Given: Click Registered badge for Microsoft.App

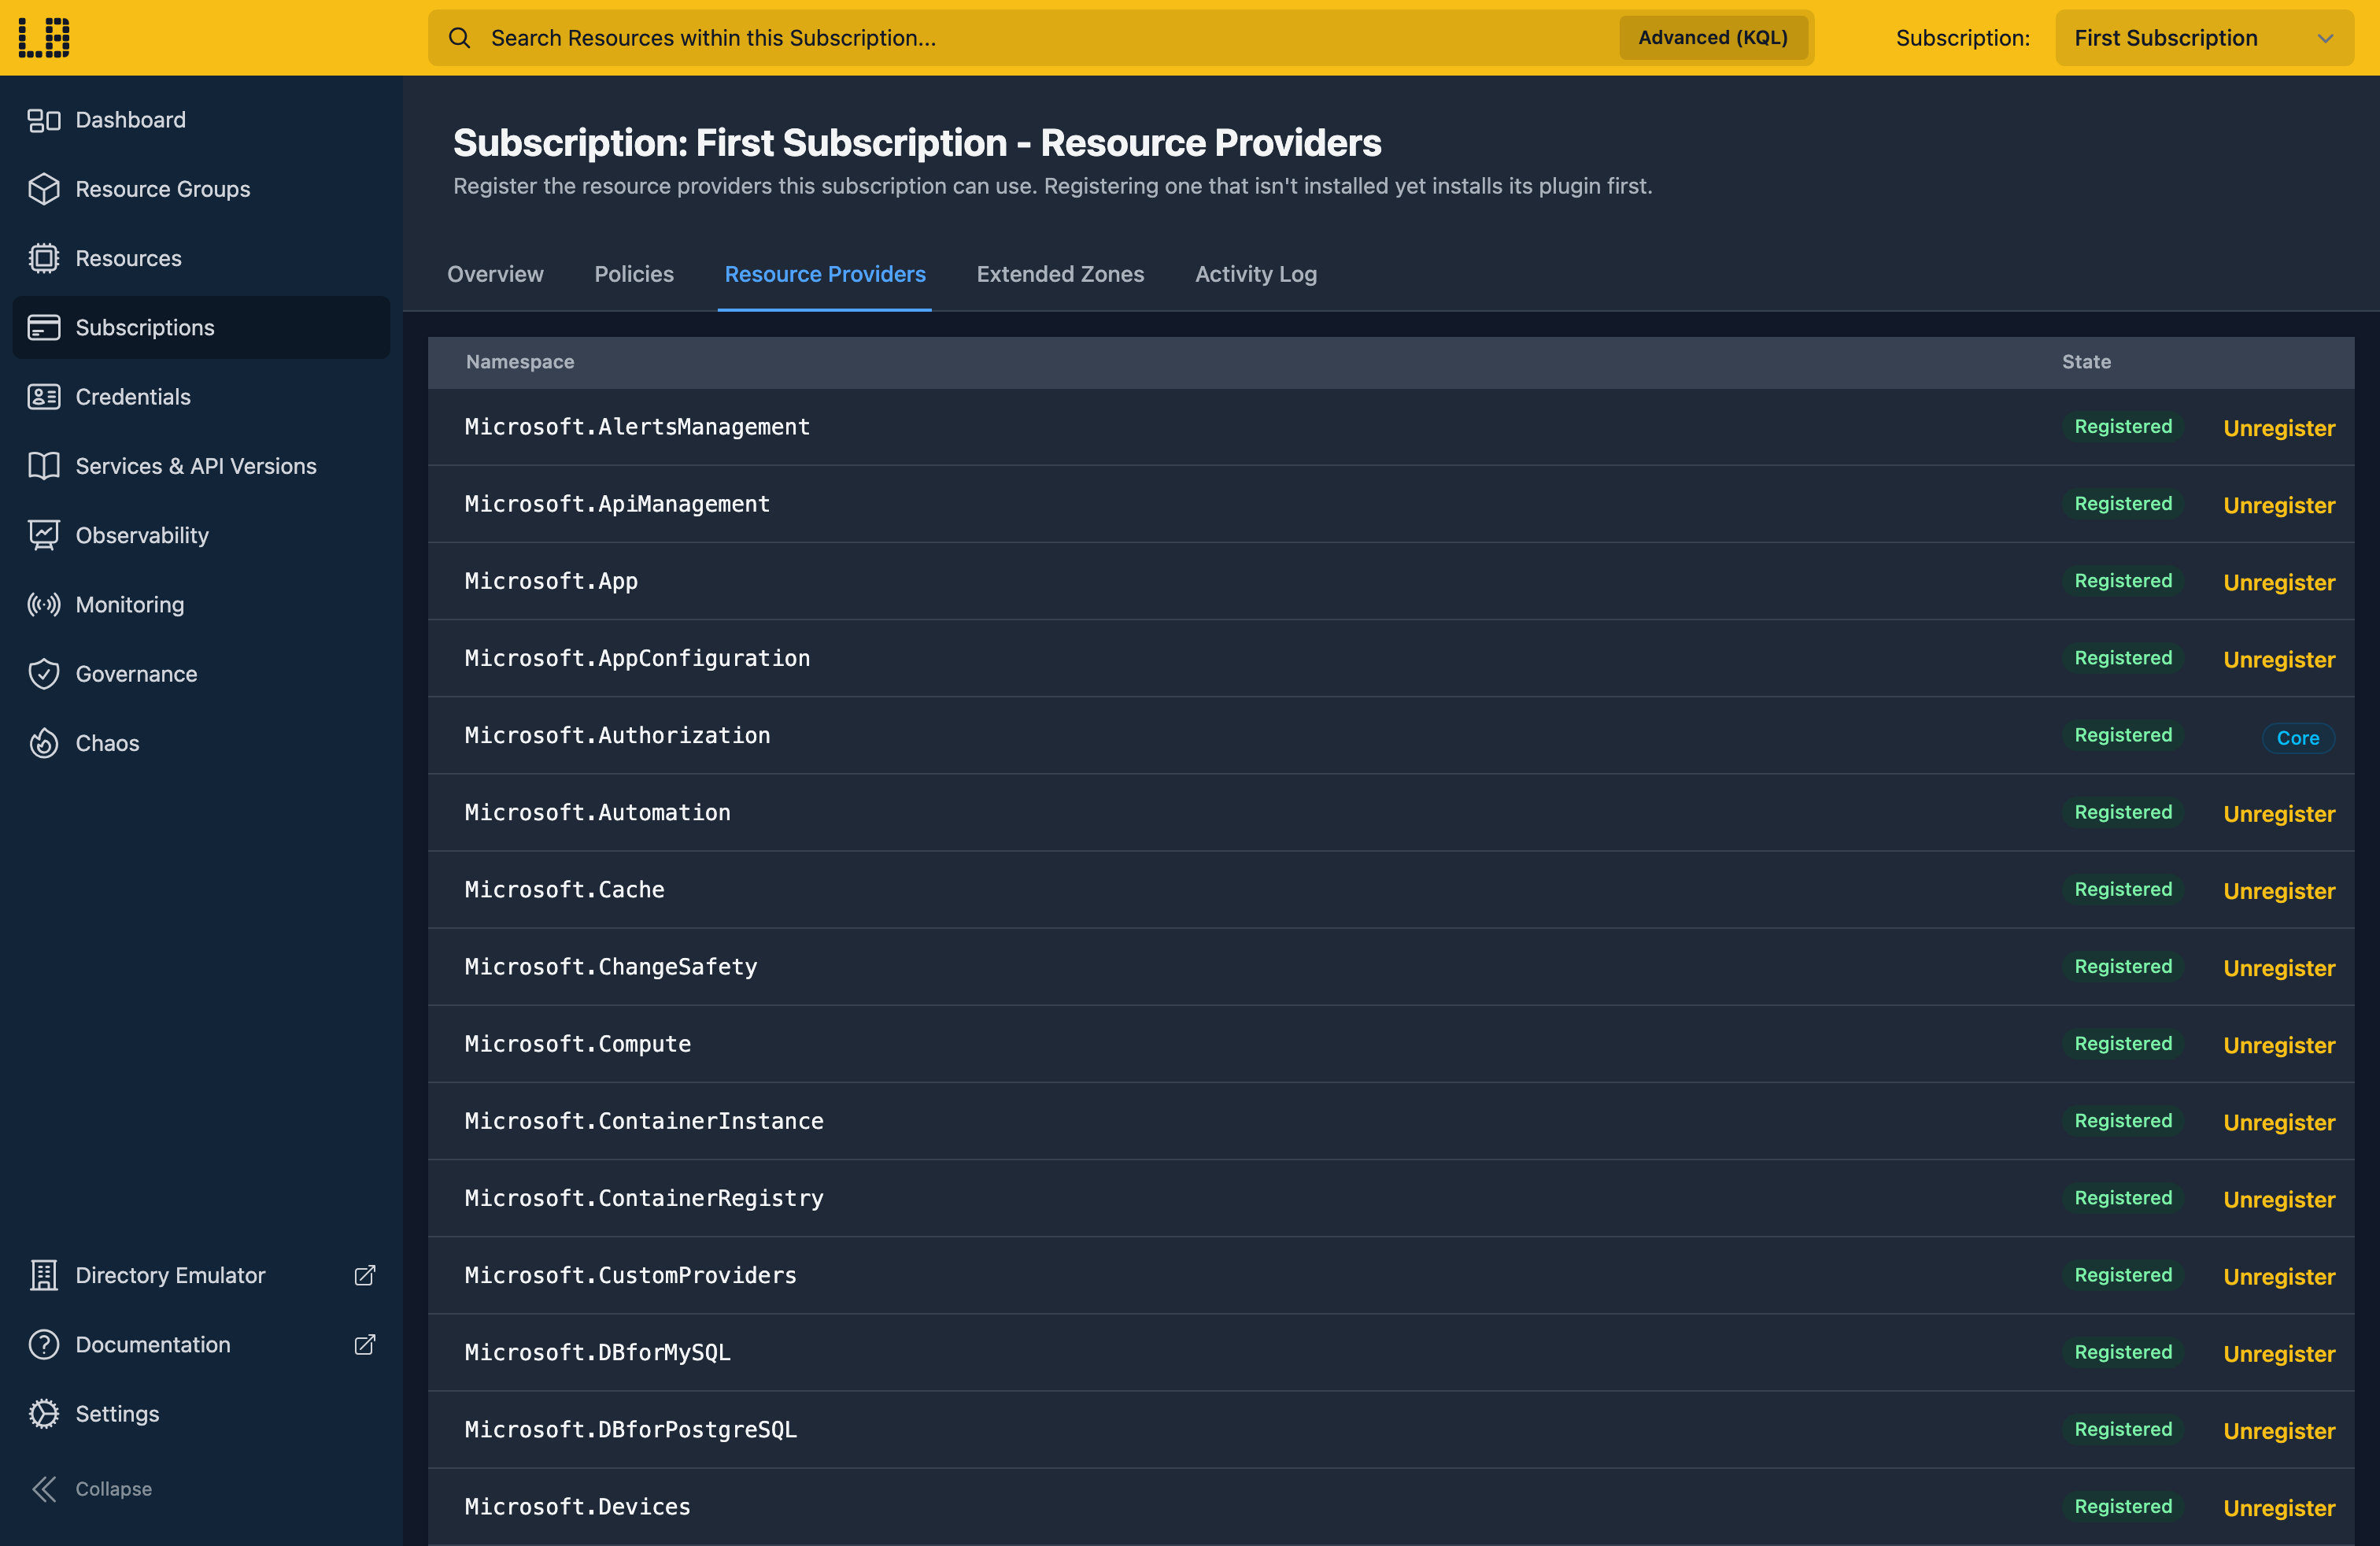Looking at the screenshot, I should pyautogui.click(x=2123, y=581).
